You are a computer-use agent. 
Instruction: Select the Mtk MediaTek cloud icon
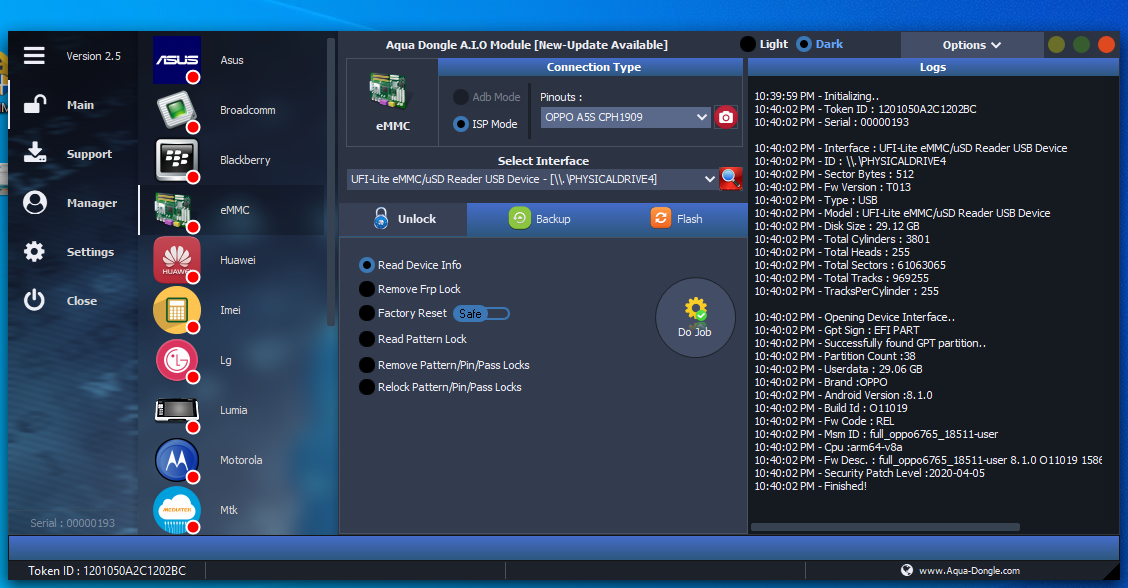pyautogui.click(x=176, y=510)
